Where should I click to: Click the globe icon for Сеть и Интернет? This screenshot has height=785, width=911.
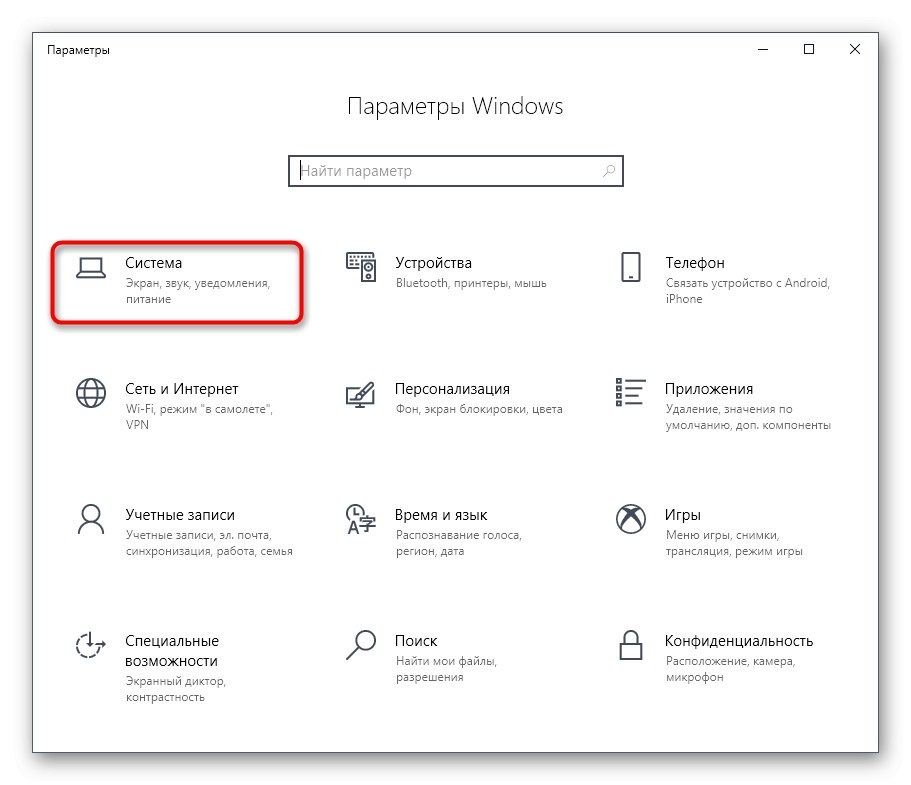91,393
